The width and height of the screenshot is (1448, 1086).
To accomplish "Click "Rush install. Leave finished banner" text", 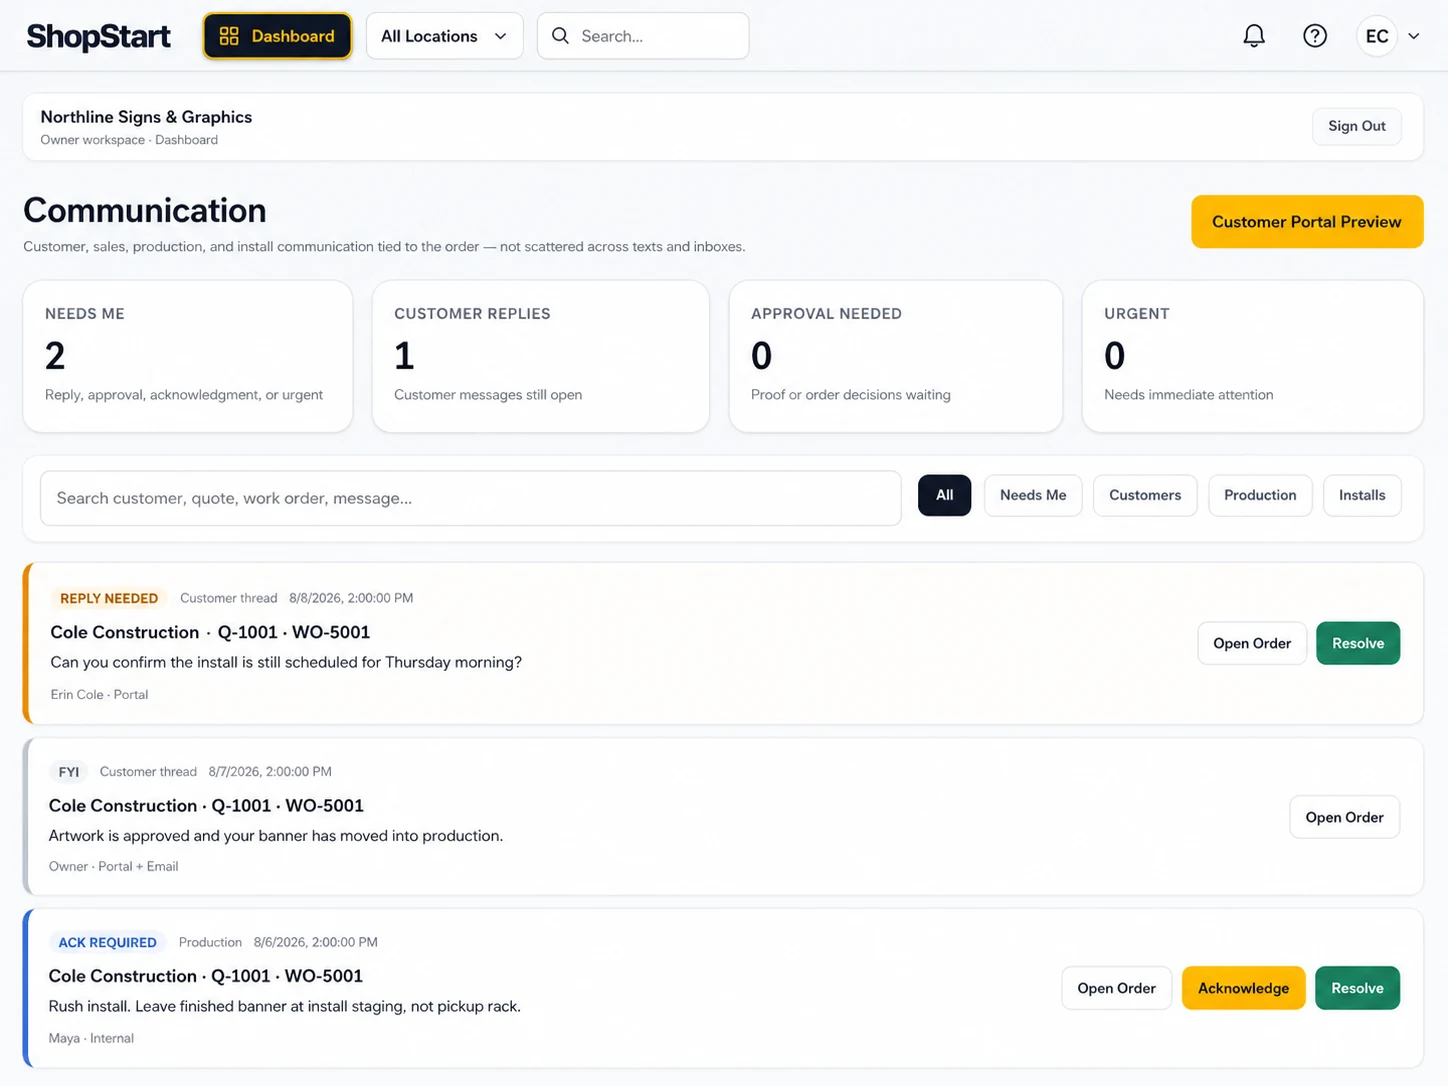I will click(x=285, y=1006).
